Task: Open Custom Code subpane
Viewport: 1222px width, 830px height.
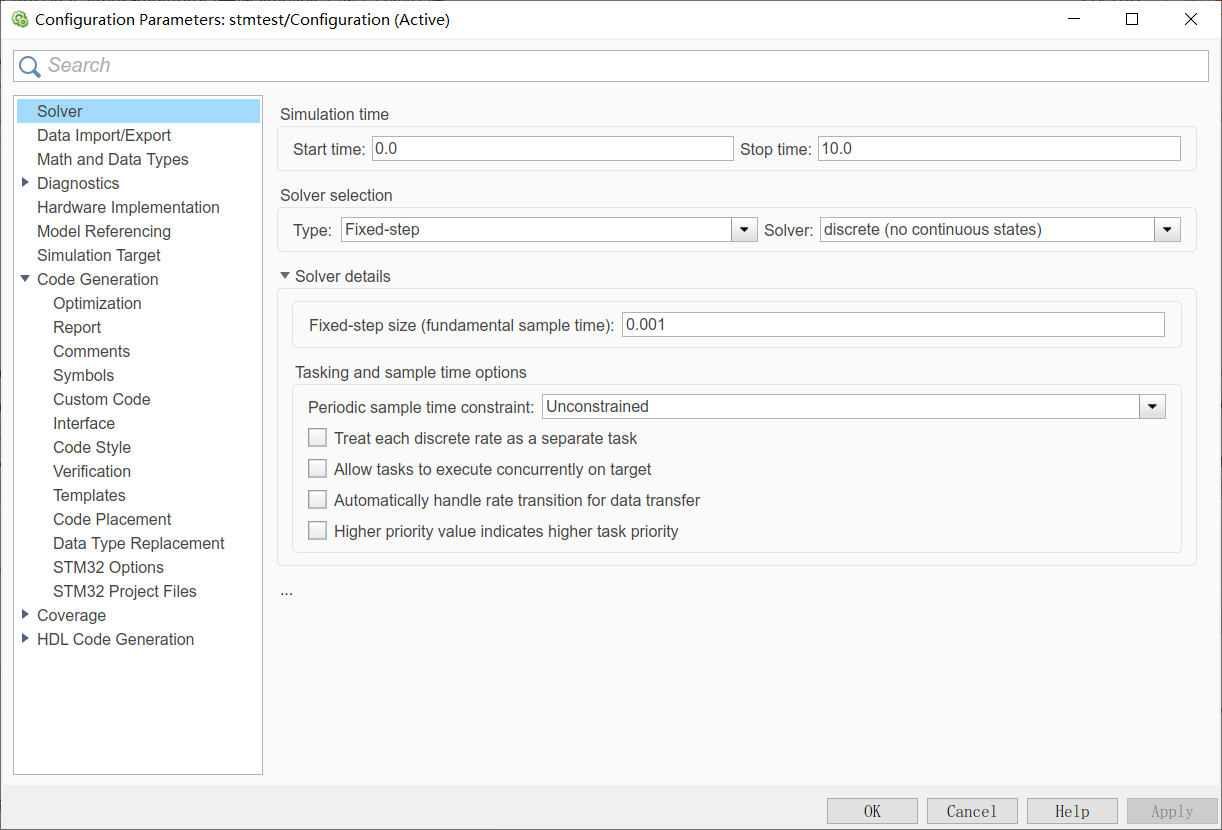Action: 101,399
